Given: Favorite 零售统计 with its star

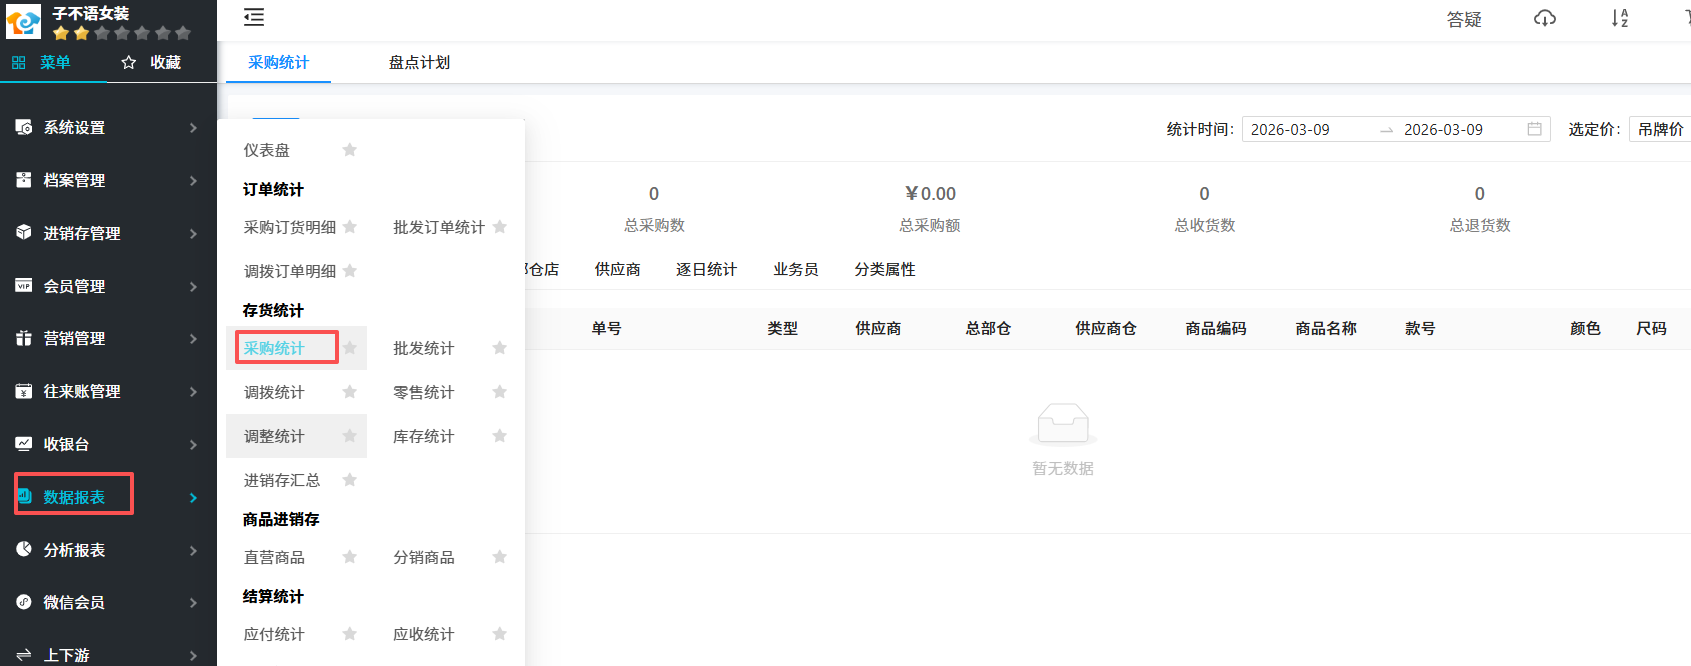Looking at the screenshot, I should coord(500,392).
